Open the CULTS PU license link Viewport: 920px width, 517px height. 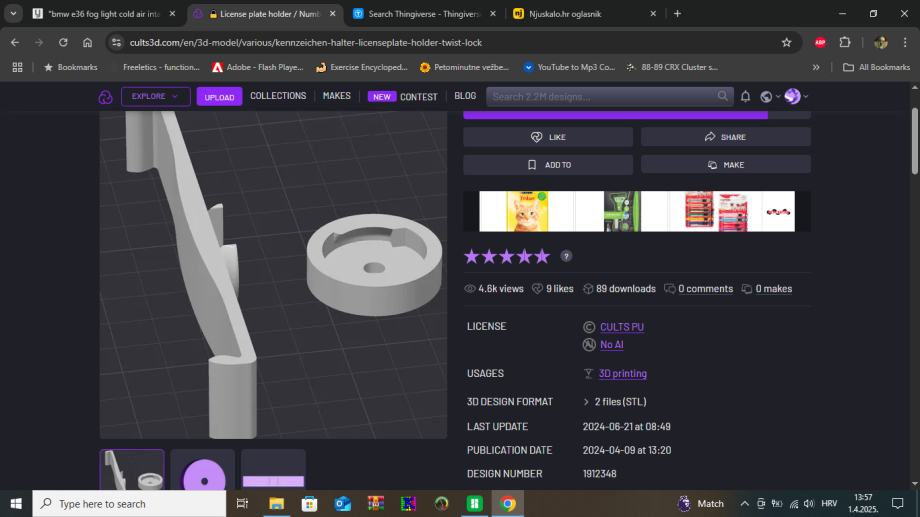point(621,327)
